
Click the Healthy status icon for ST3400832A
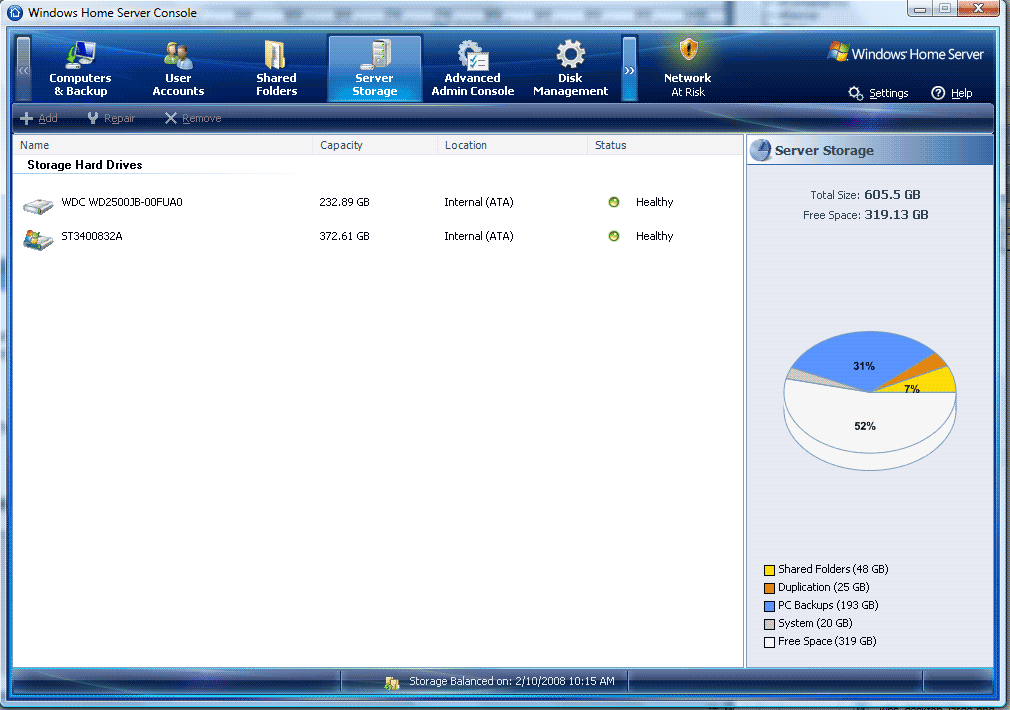click(x=614, y=236)
